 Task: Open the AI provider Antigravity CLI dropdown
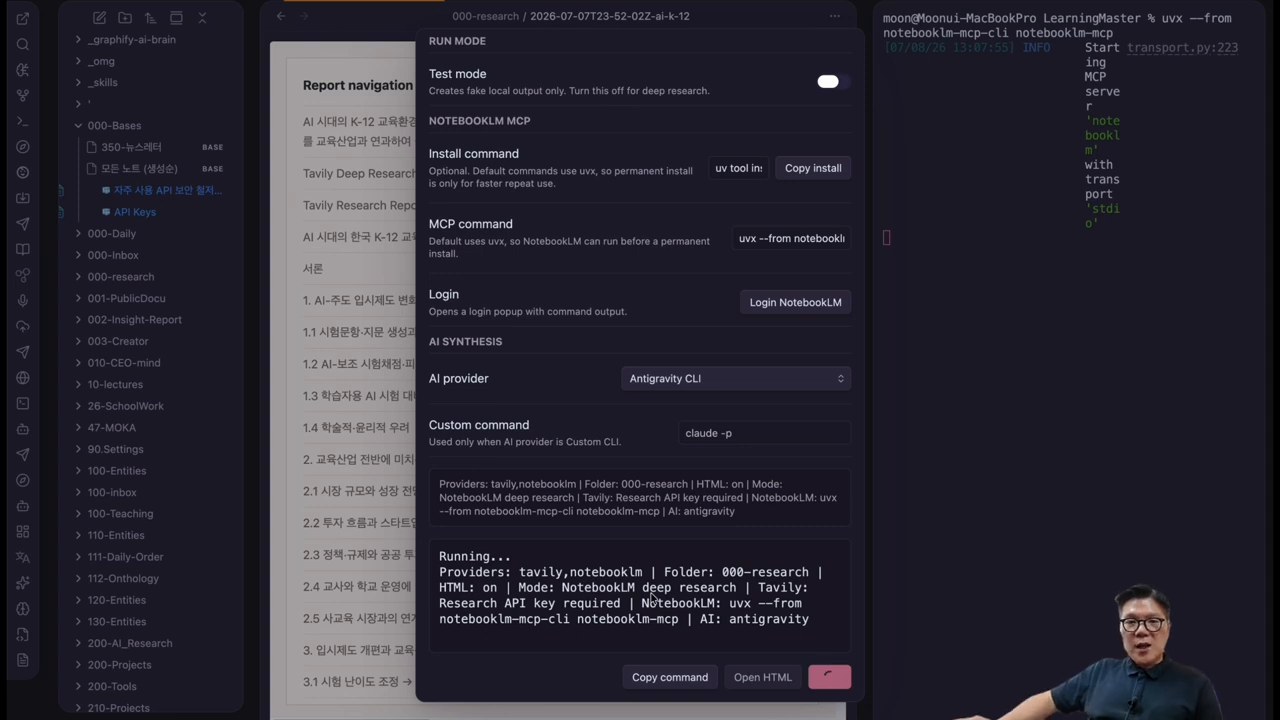click(736, 378)
